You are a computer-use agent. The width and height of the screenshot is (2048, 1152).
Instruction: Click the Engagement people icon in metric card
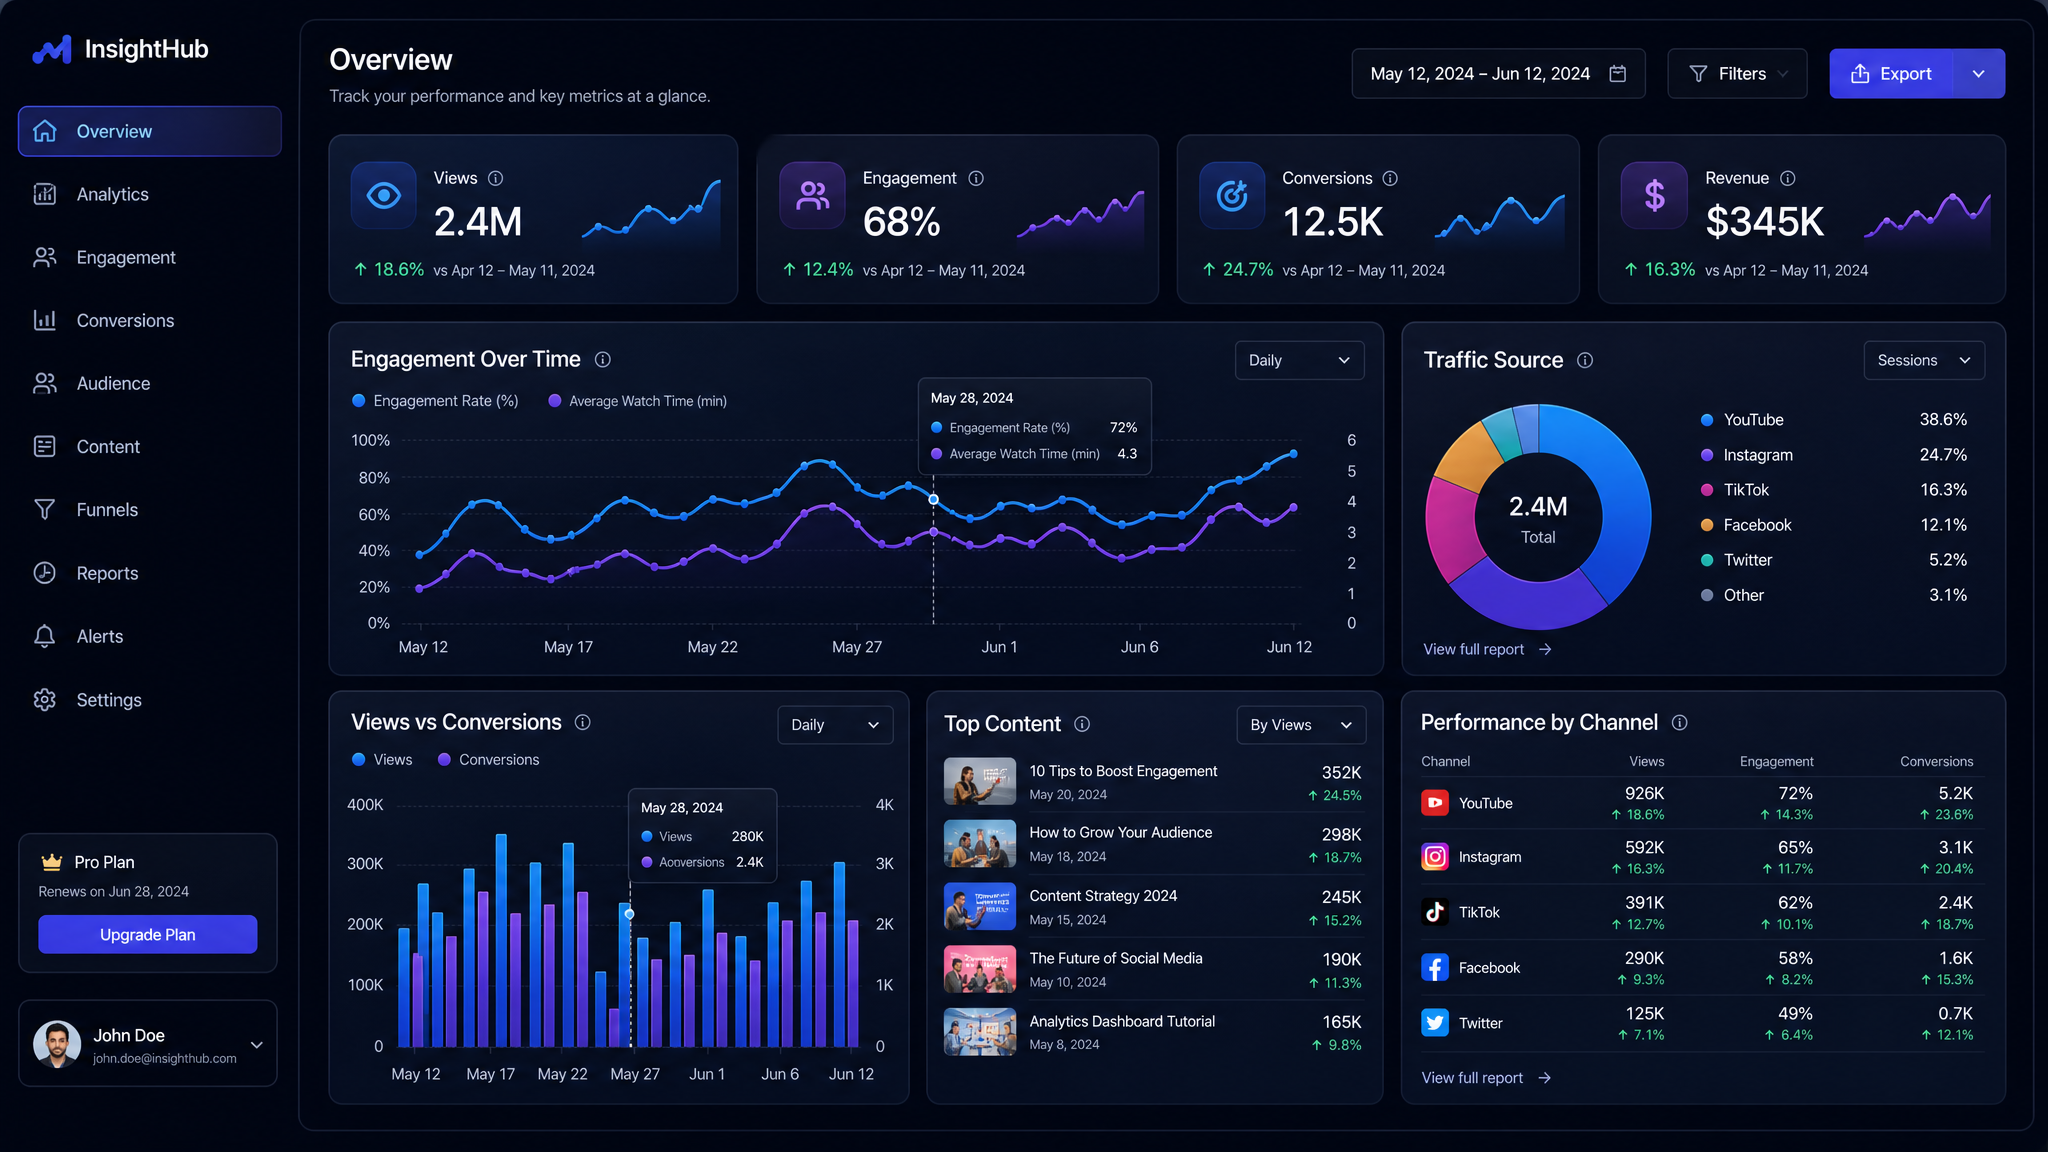[x=812, y=195]
